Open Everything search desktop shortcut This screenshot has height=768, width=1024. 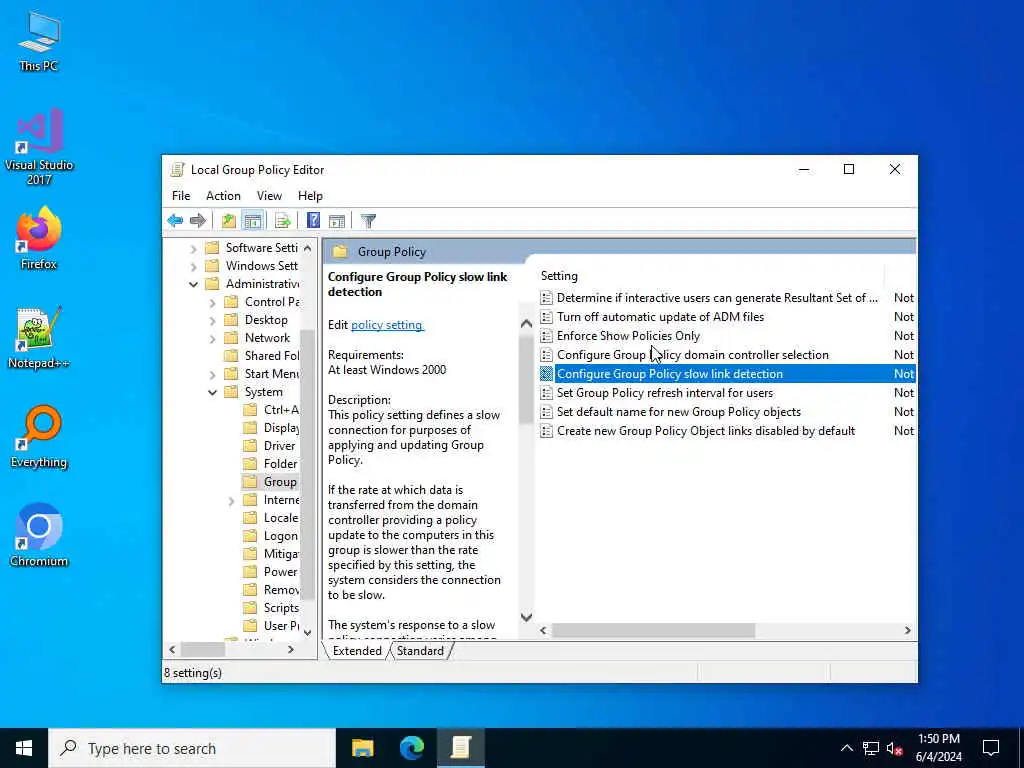tap(39, 437)
